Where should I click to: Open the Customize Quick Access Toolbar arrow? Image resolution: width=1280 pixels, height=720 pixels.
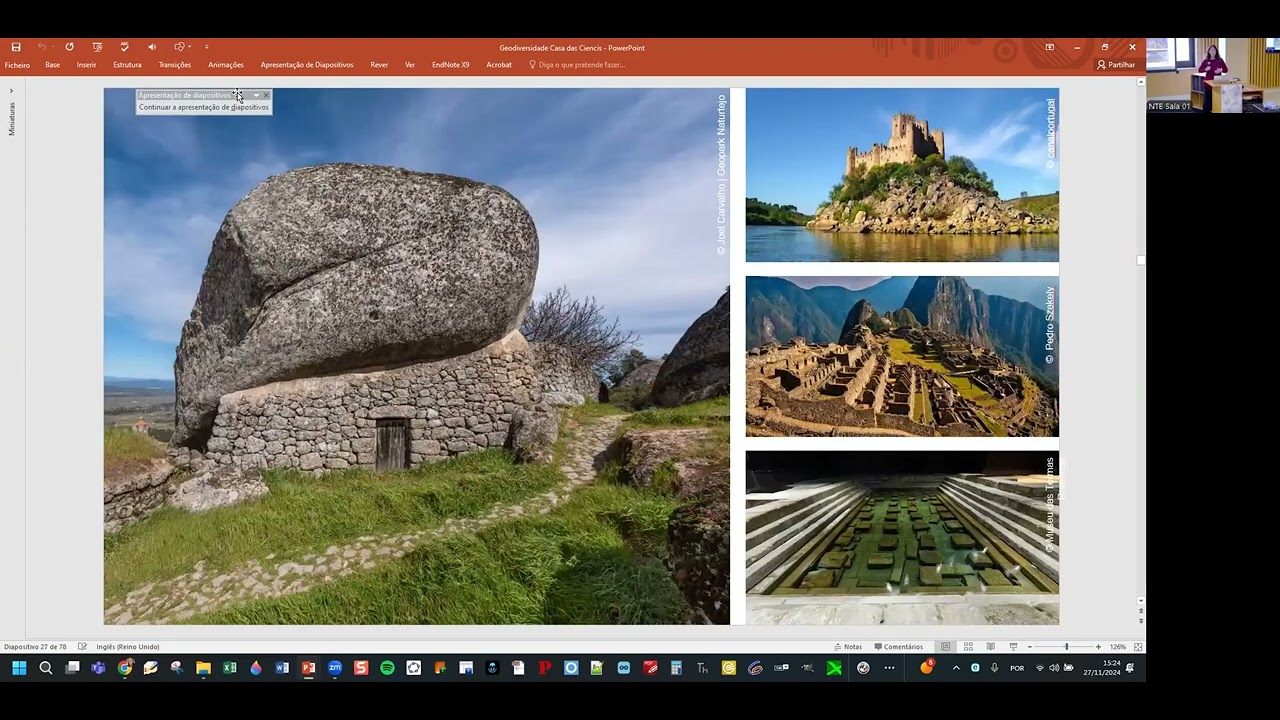click(207, 47)
